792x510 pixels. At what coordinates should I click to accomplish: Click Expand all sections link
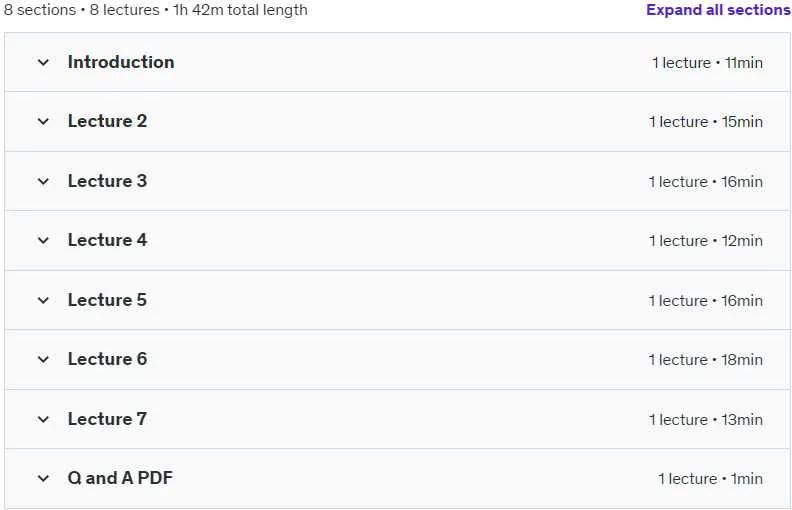(718, 10)
